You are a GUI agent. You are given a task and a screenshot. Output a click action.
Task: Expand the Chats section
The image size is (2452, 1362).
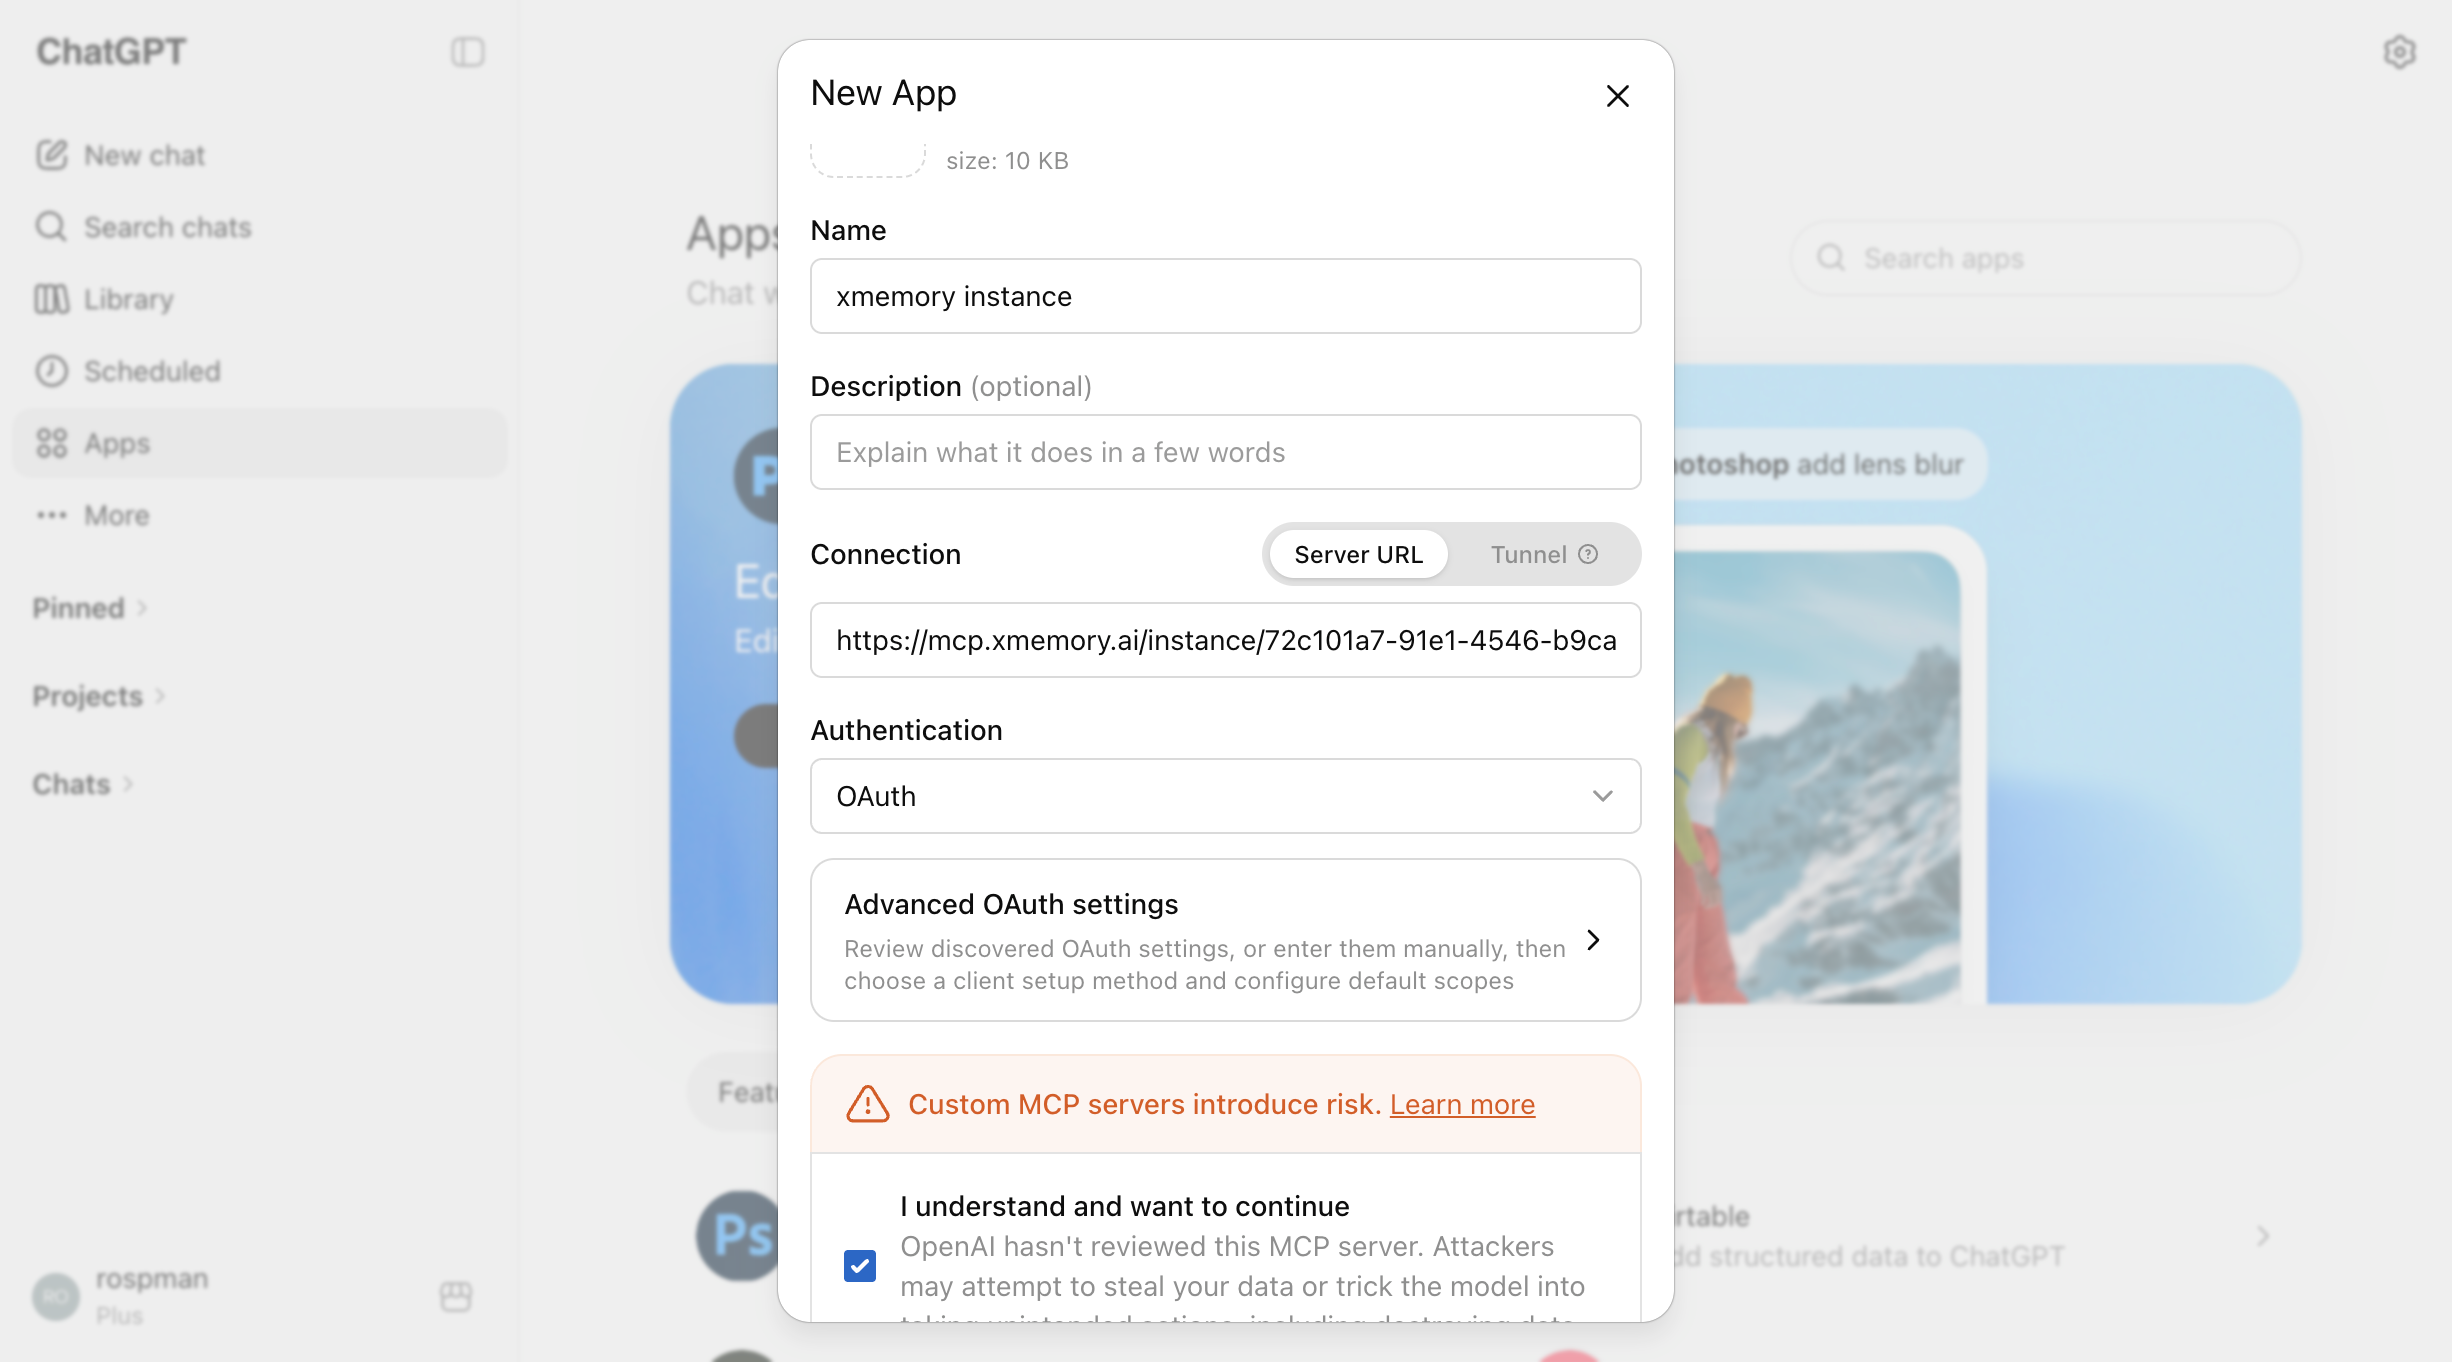pos(82,784)
